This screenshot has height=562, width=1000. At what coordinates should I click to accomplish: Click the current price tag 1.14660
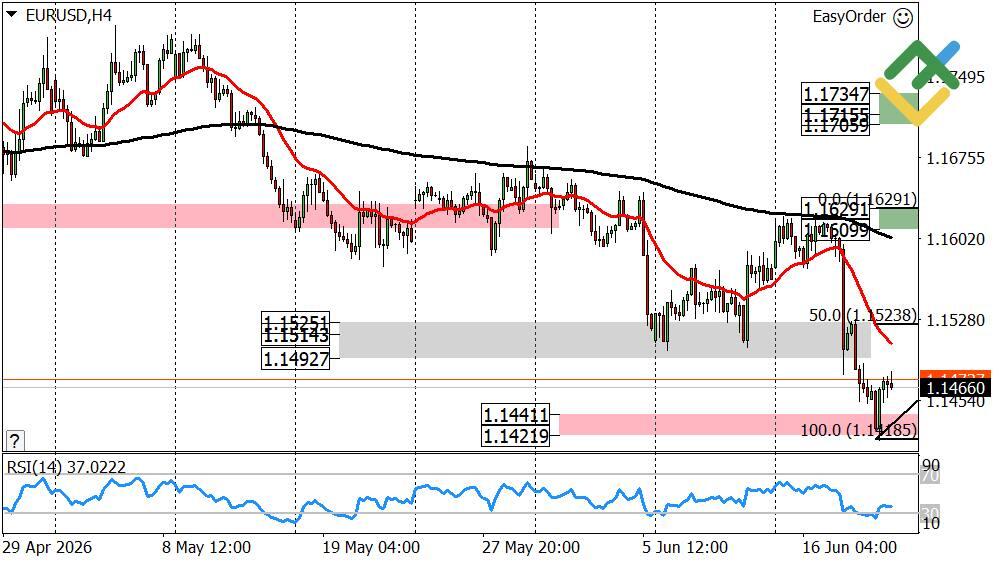pyautogui.click(x=955, y=388)
